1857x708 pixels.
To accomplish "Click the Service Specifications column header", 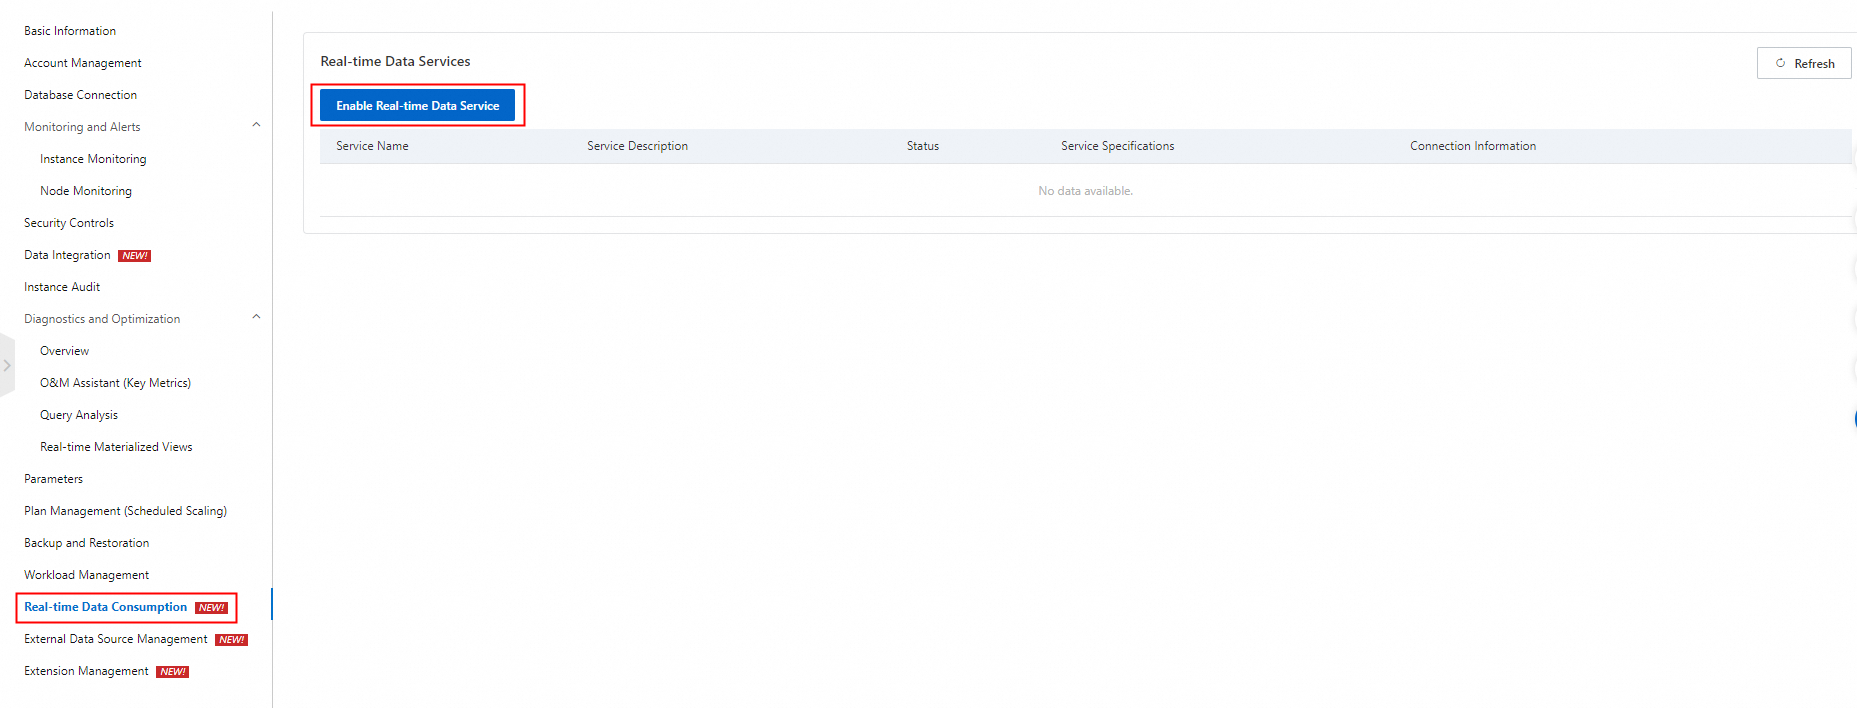I will click(1118, 146).
